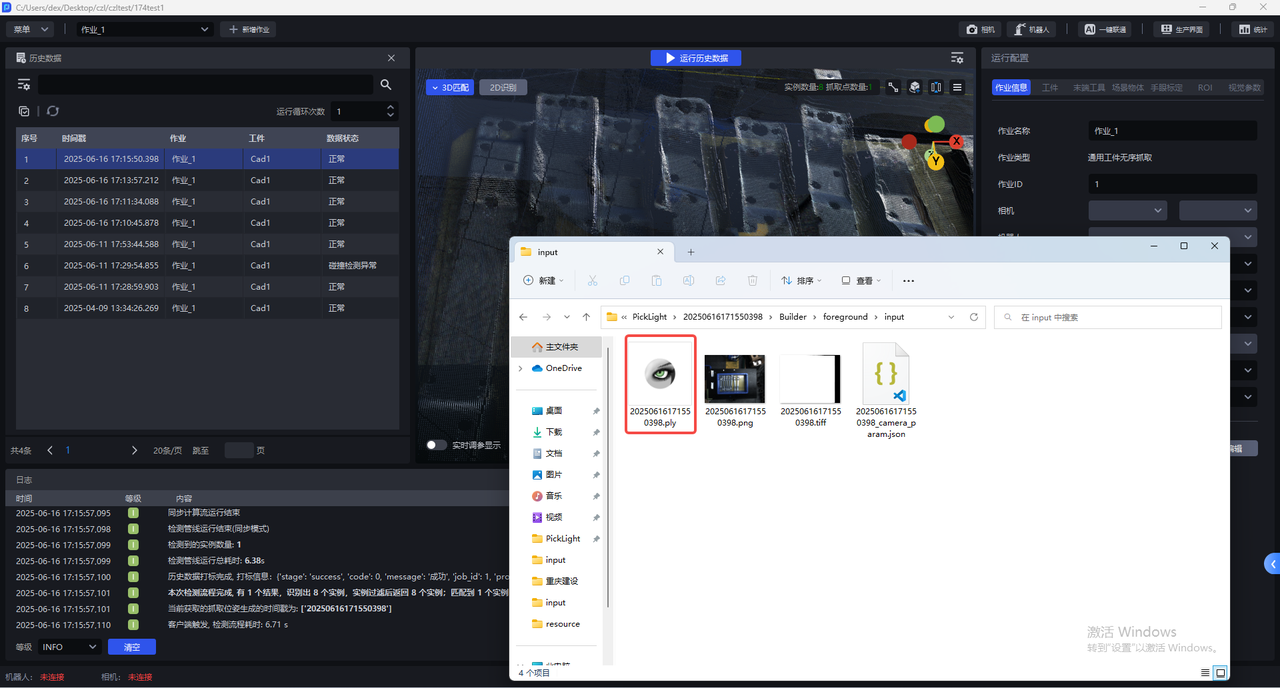Open 3D viewport display settings icon

pyautogui.click(x=957, y=58)
